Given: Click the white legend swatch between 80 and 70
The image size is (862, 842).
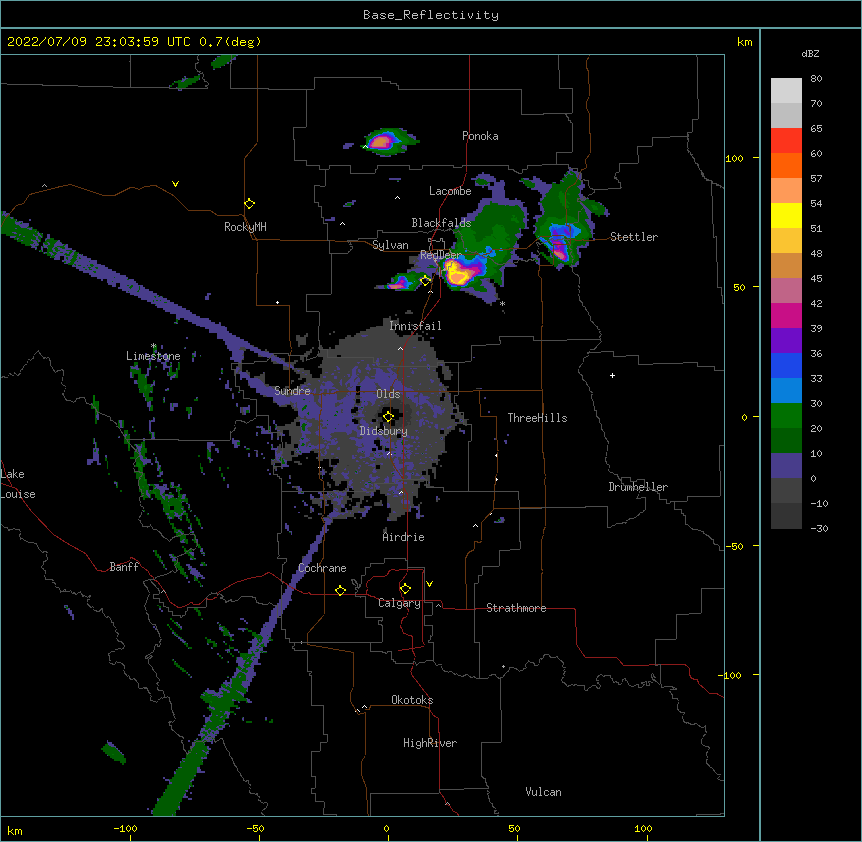Looking at the screenshot, I should 786,91.
